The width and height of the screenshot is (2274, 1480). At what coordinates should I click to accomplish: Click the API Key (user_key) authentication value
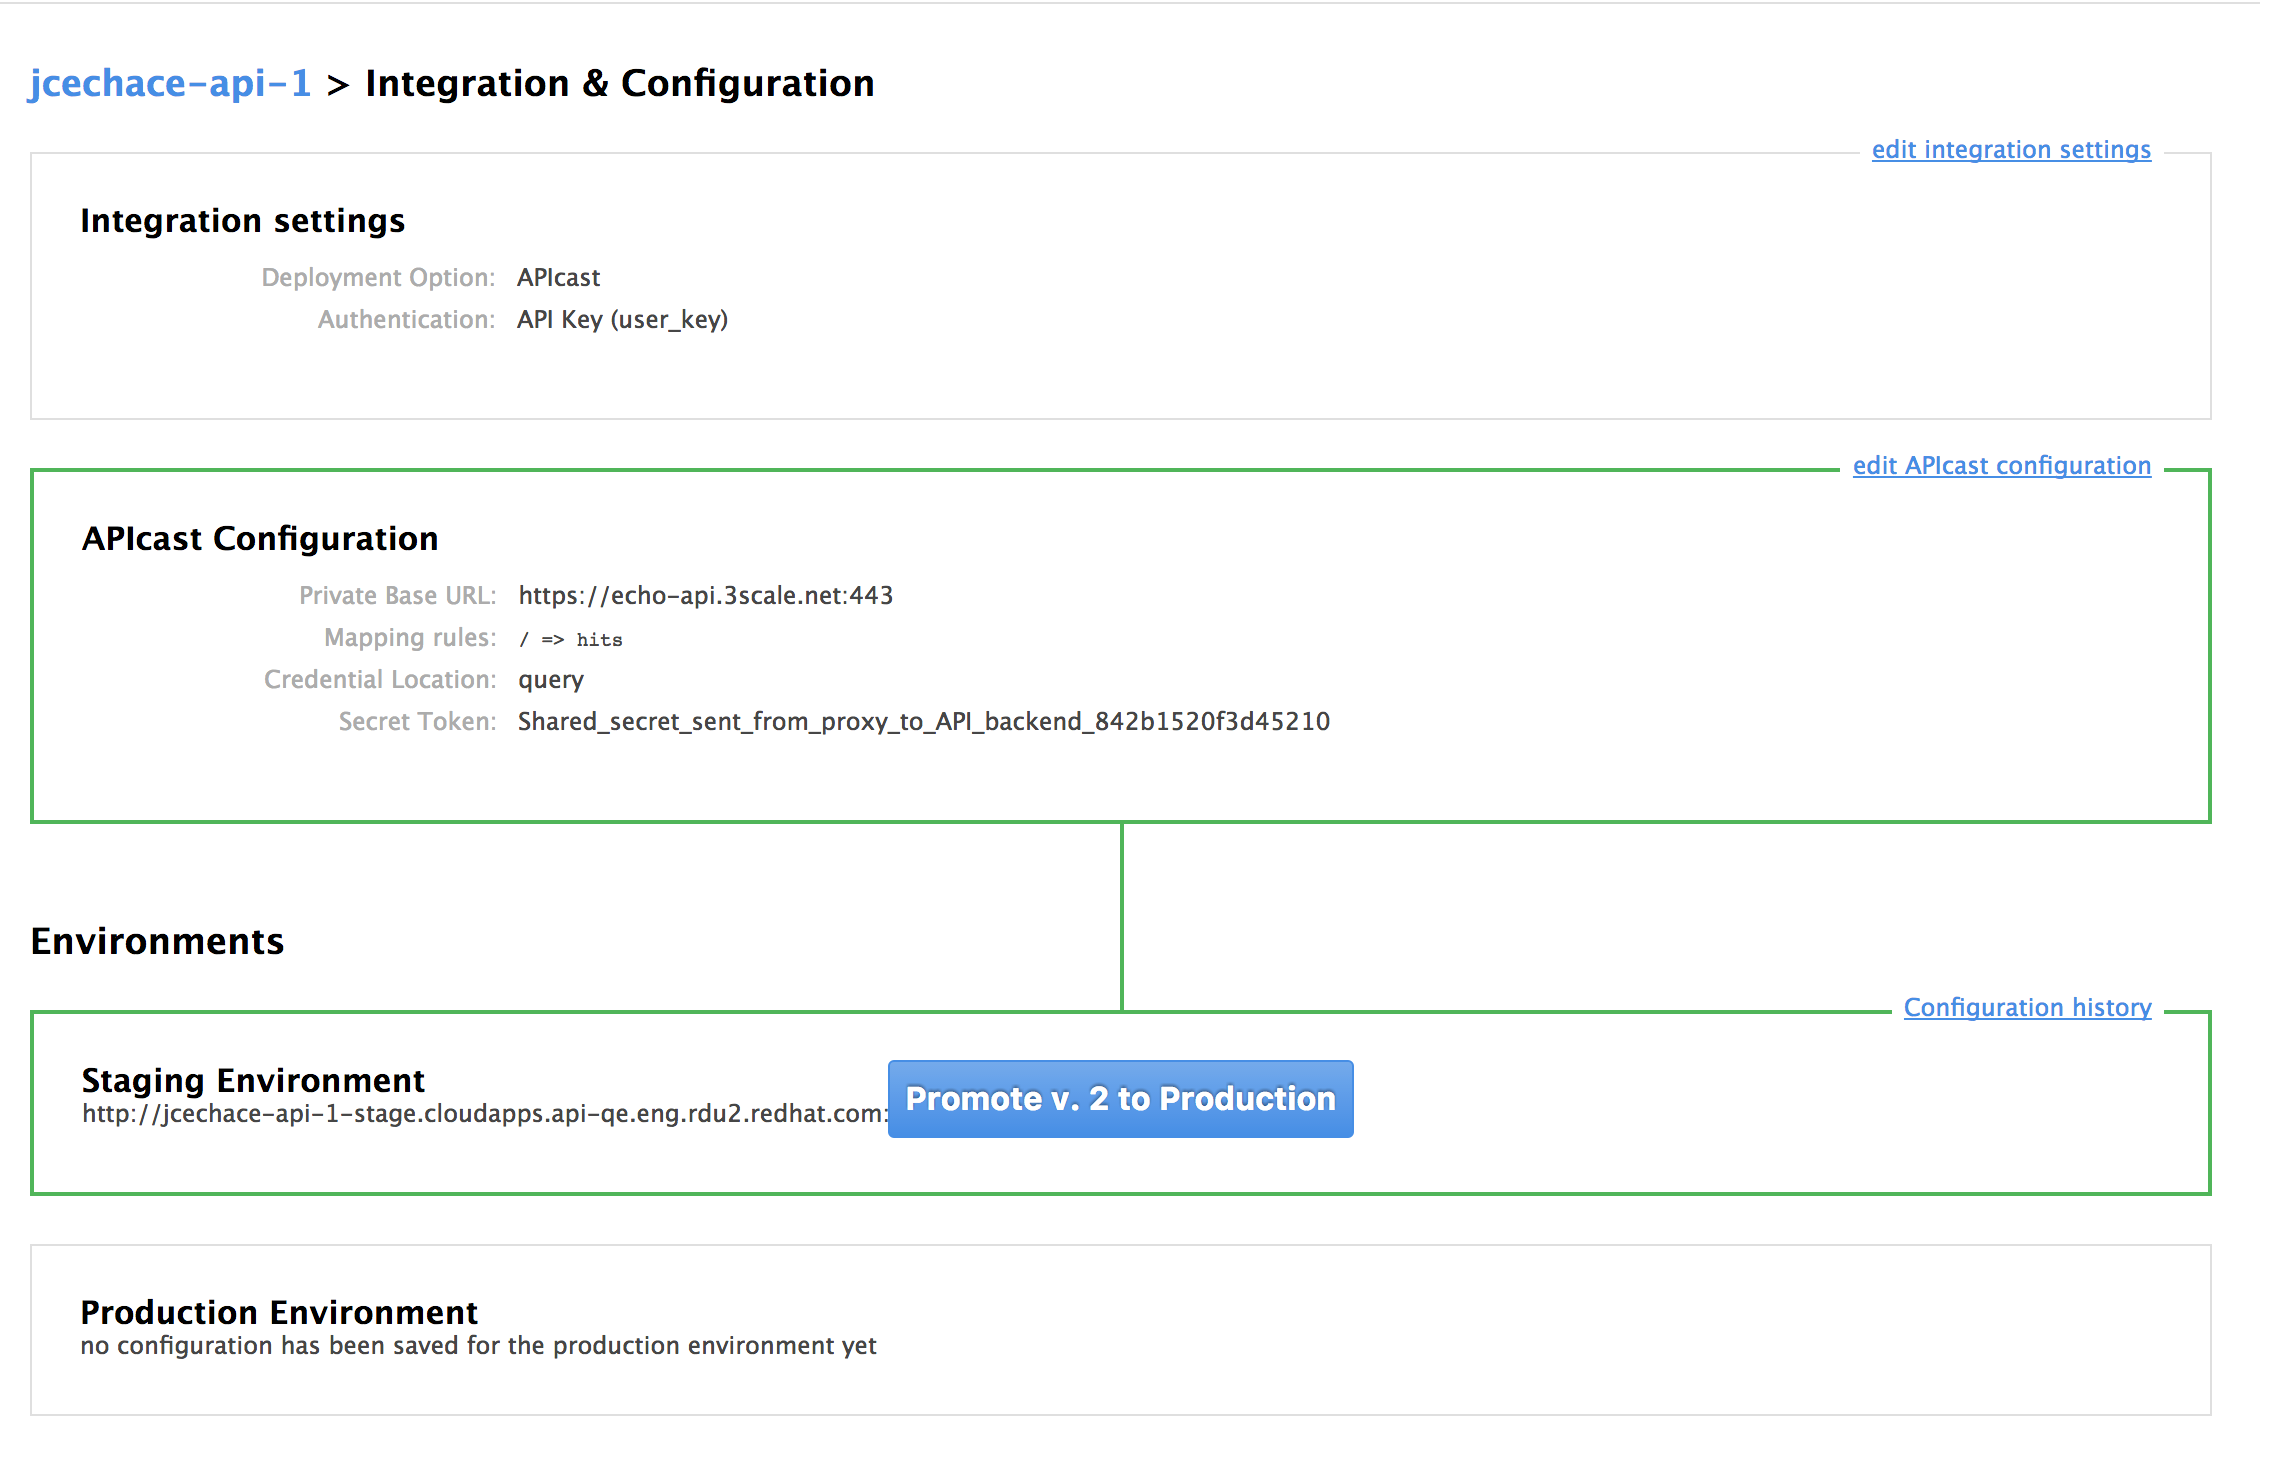(622, 320)
